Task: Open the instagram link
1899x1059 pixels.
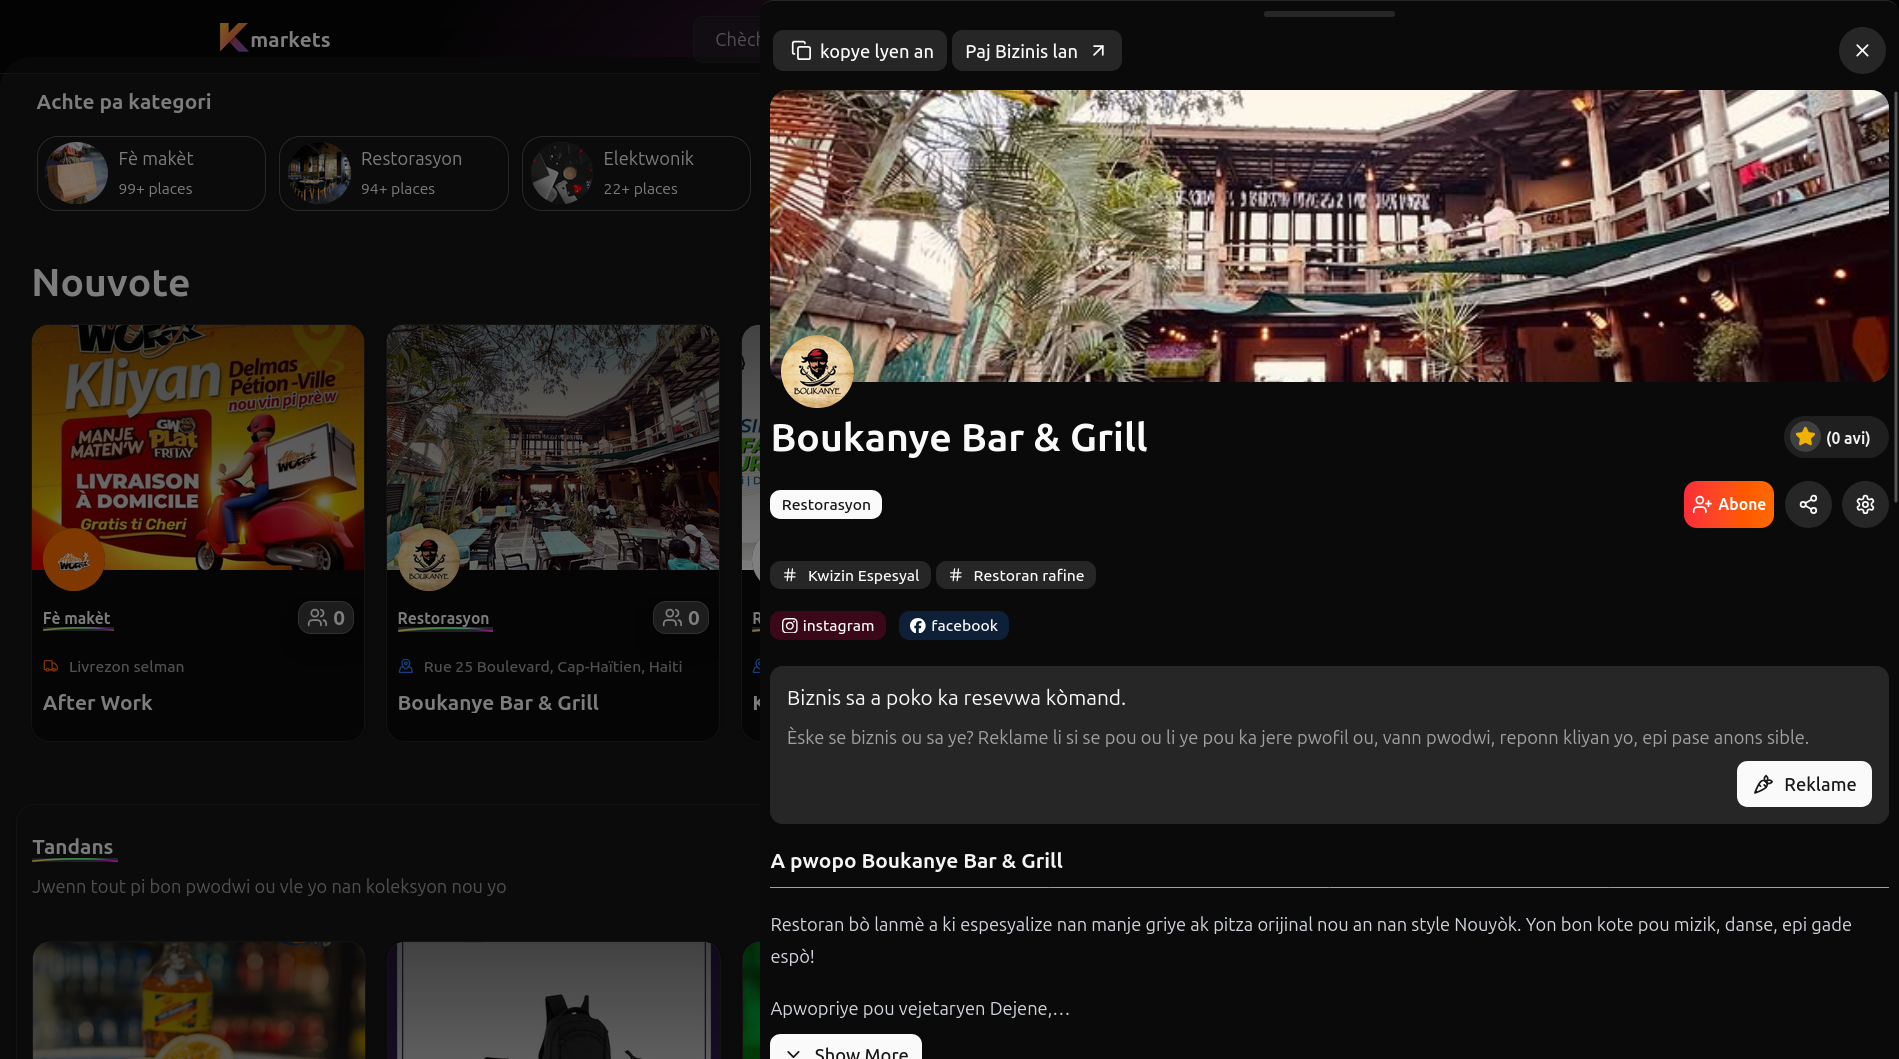Action: pos(828,626)
